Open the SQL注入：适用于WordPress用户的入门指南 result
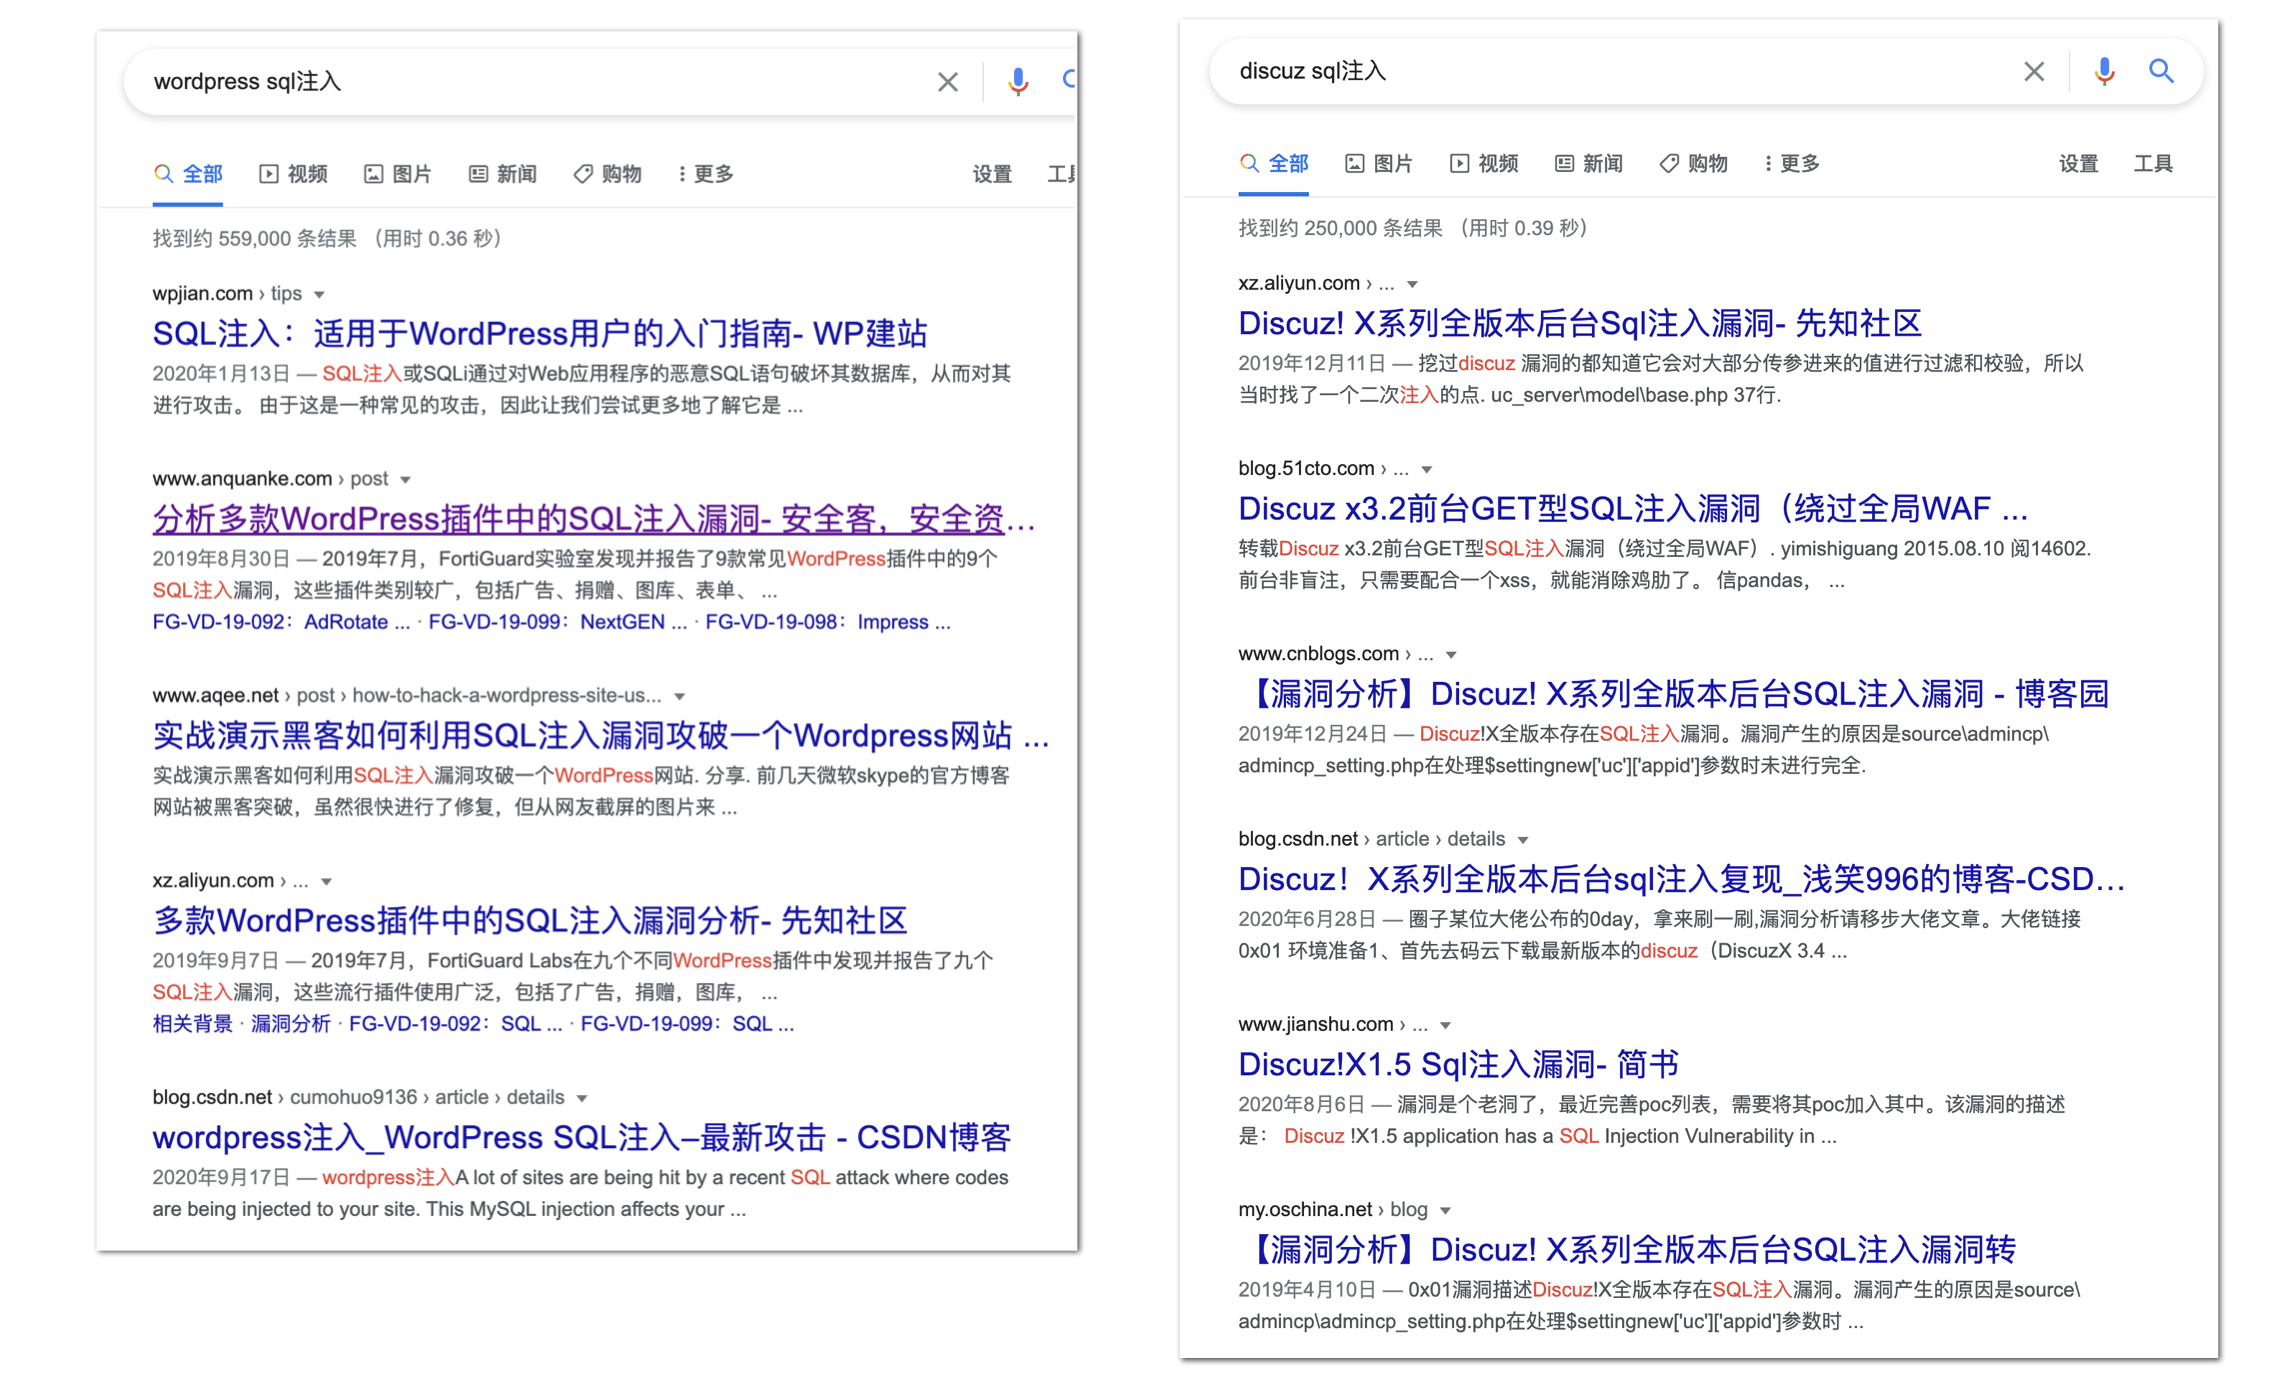Viewport: 2272px width, 1400px height. (x=540, y=333)
